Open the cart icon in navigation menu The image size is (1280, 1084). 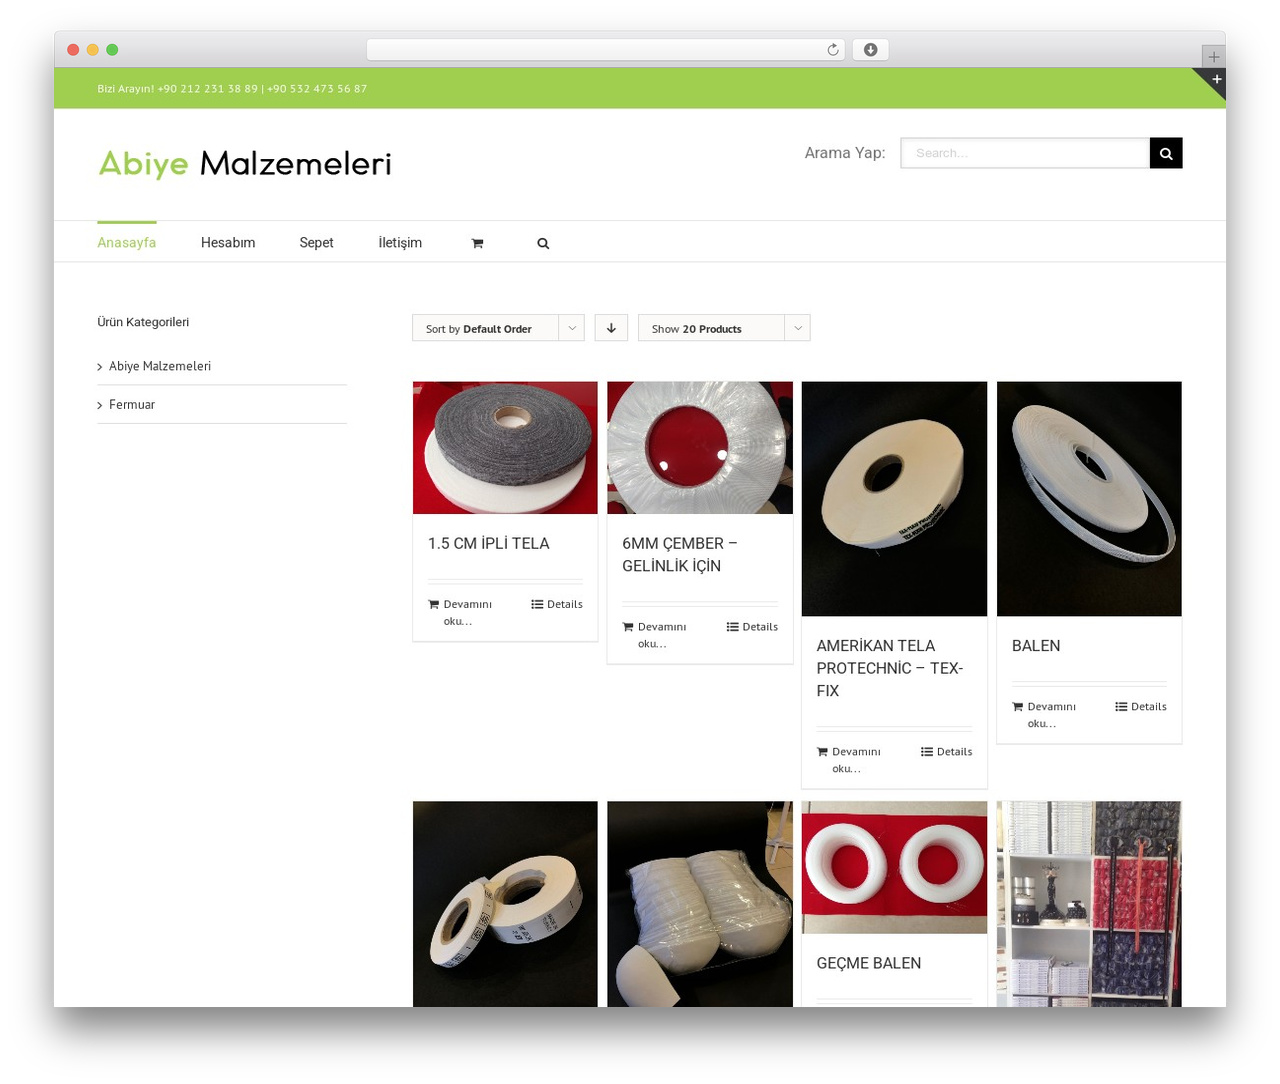tap(477, 243)
